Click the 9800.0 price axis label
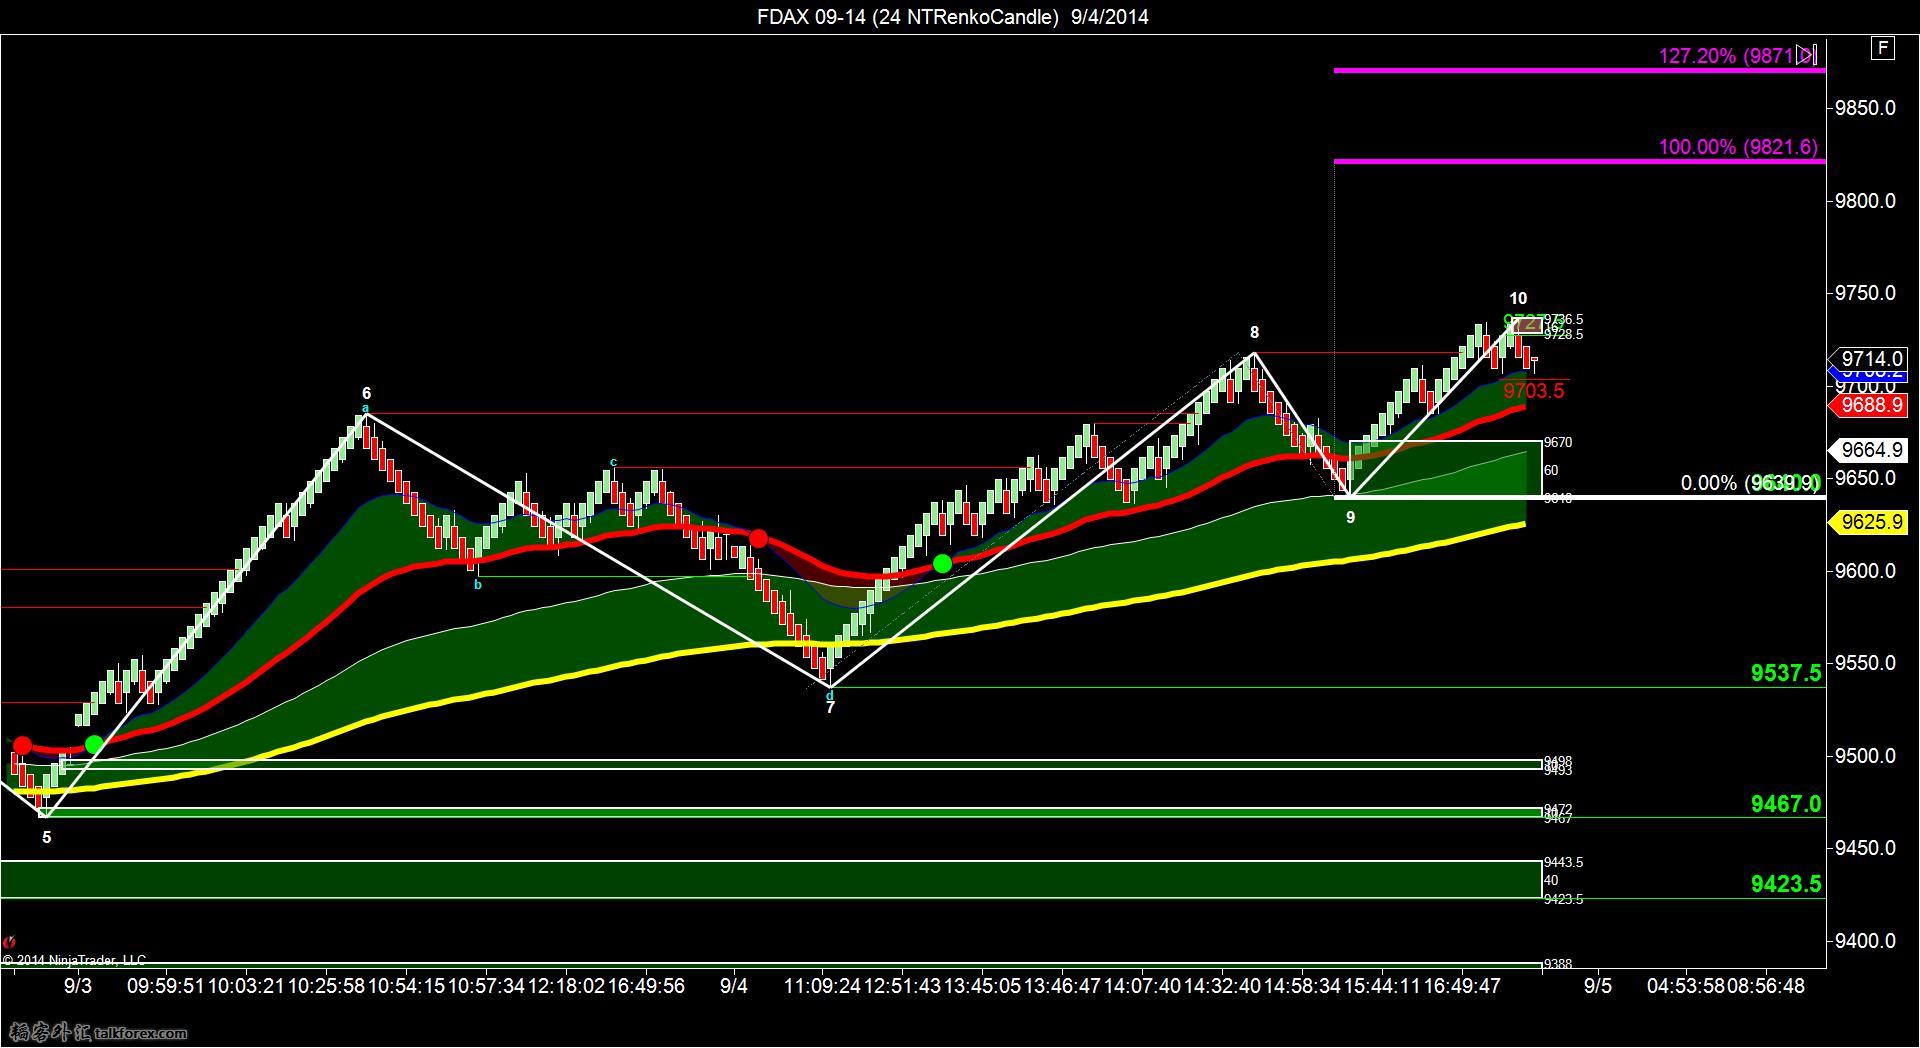1920x1048 pixels. coord(1865,201)
